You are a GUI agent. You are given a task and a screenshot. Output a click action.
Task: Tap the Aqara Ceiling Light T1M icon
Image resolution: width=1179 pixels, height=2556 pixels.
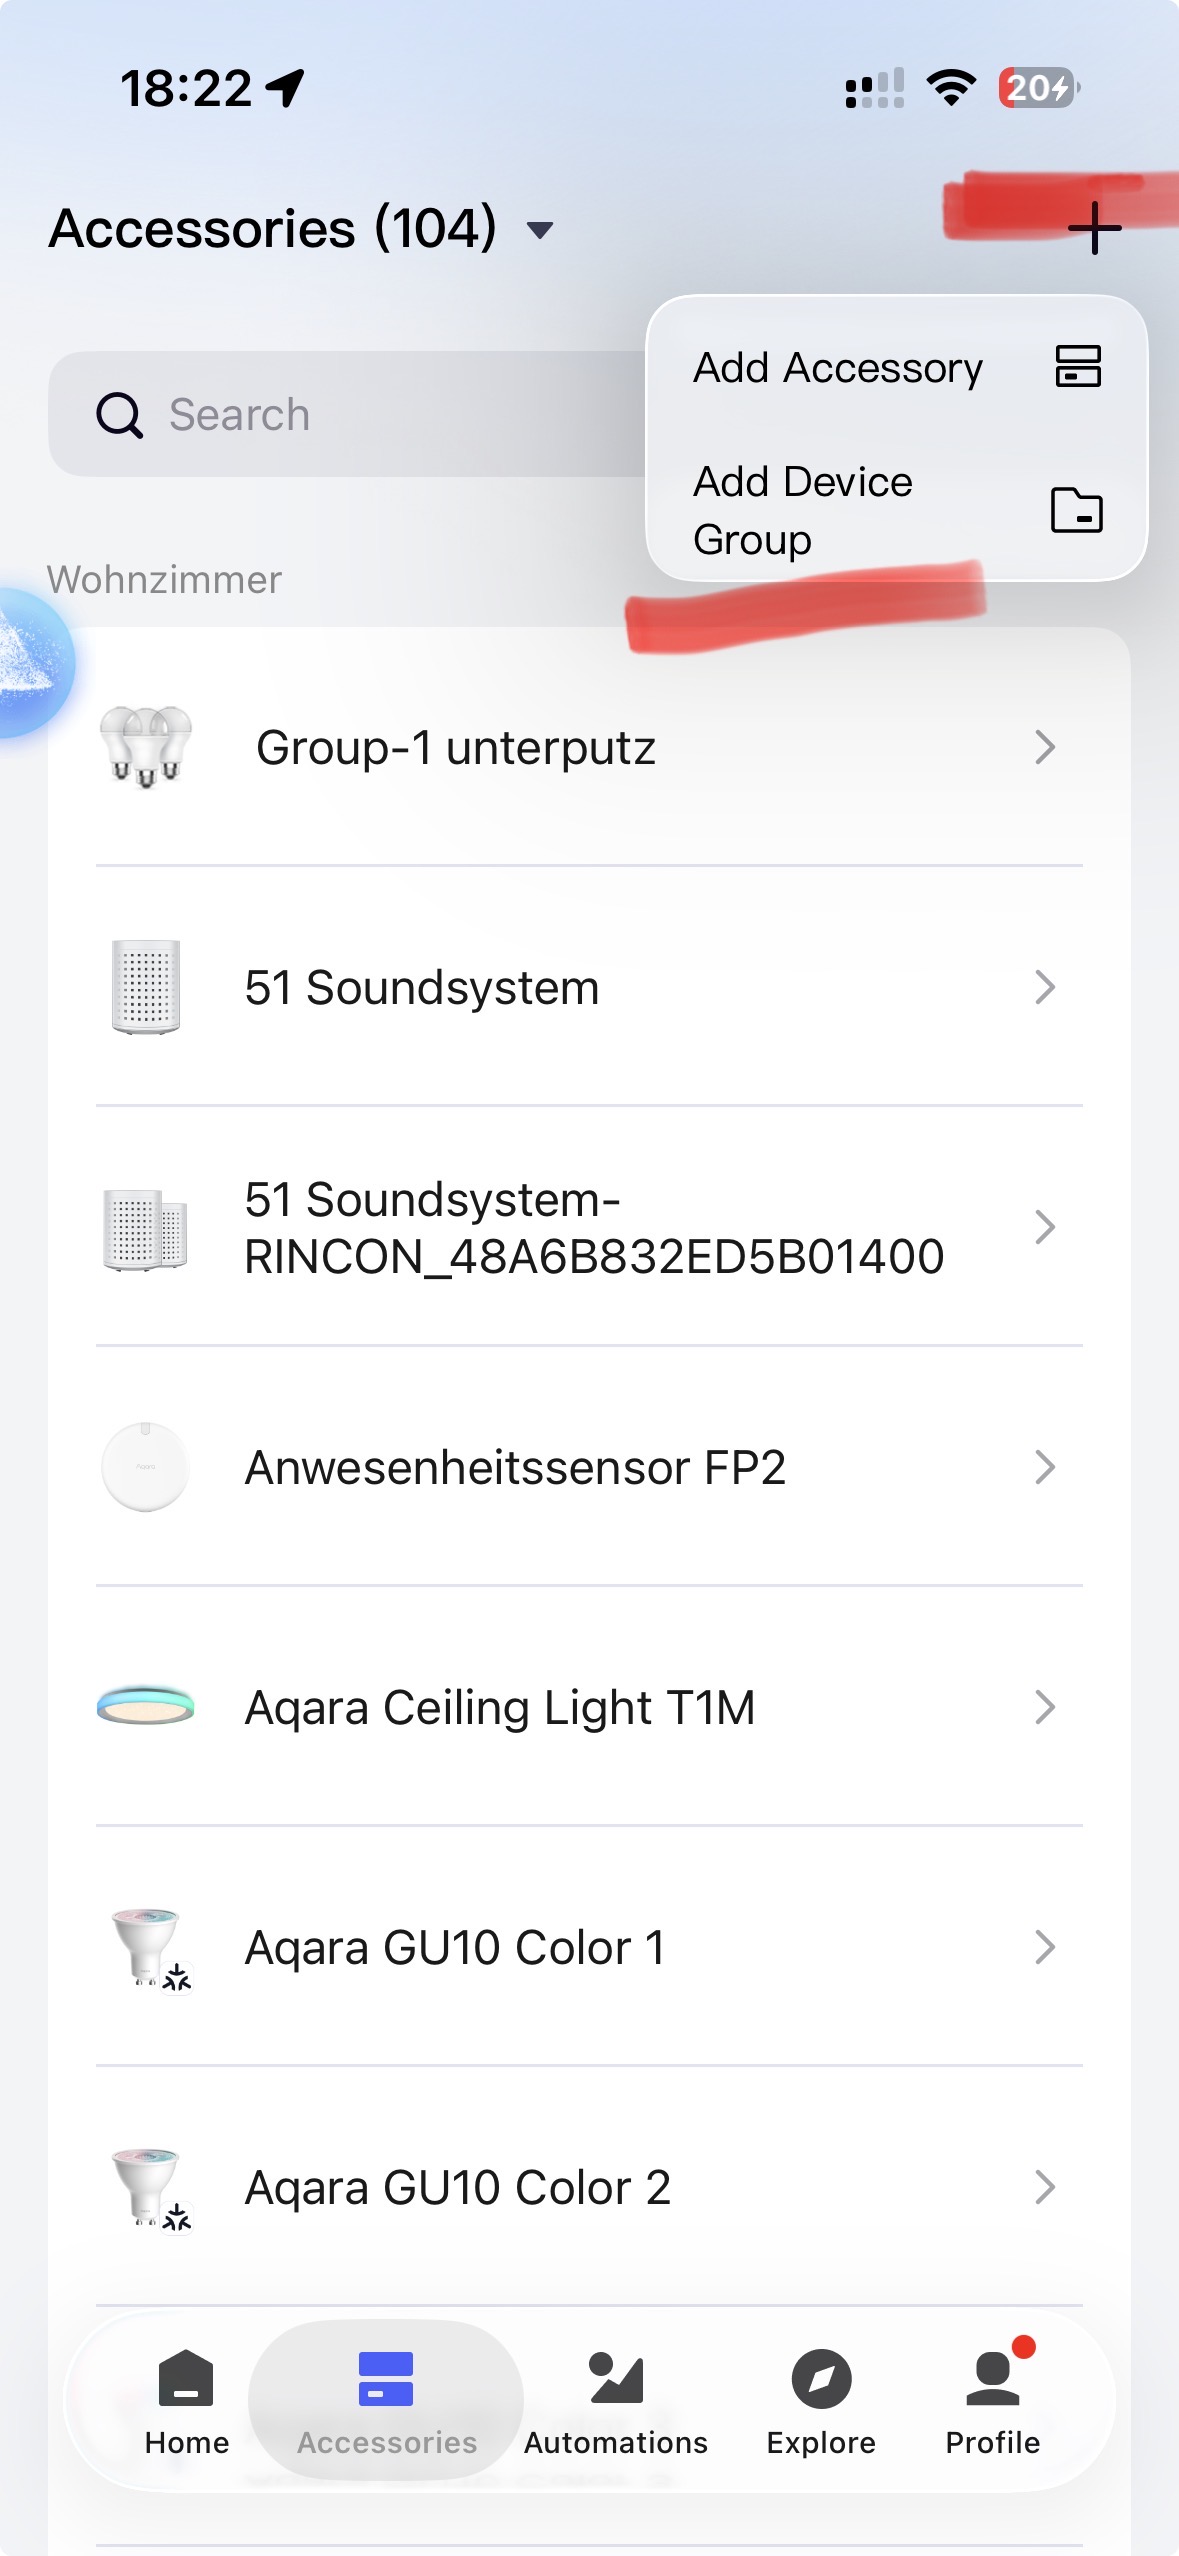[x=146, y=1707]
